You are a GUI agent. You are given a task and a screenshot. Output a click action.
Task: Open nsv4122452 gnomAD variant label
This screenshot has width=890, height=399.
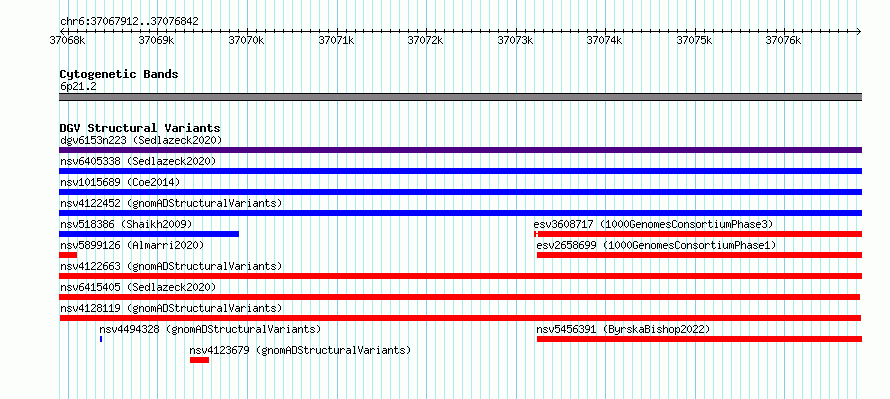coord(171,203)
